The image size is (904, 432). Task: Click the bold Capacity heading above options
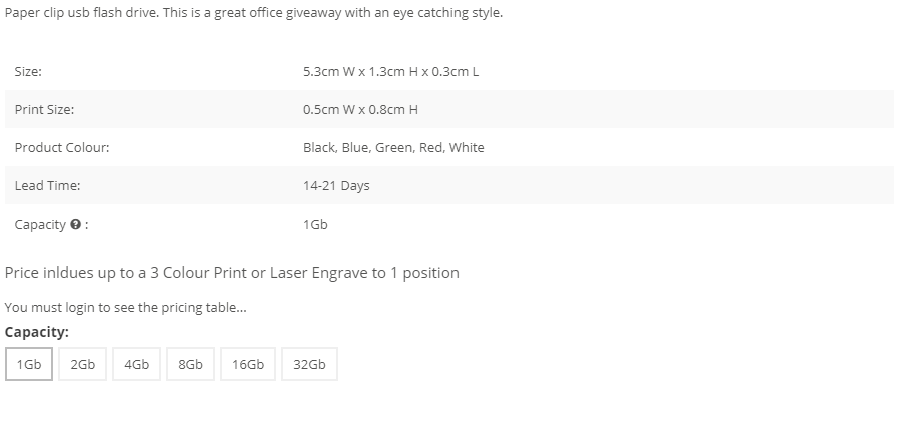tap(37, 332)
